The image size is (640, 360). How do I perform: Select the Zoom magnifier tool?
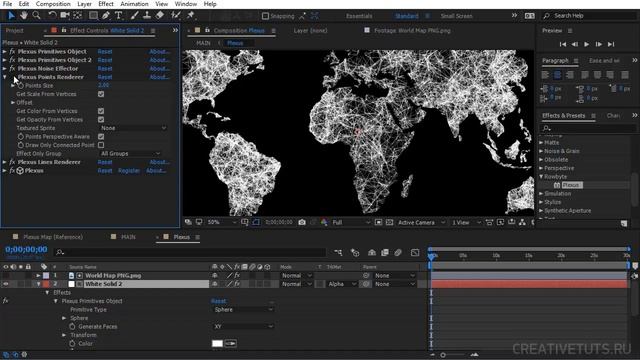tap(36, 16)
